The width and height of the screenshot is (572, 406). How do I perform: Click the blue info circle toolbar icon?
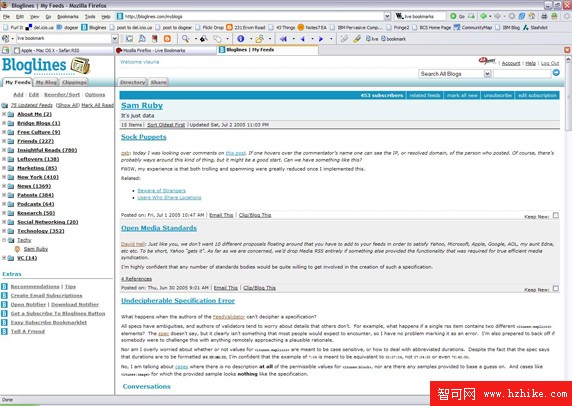coord(240,39)
